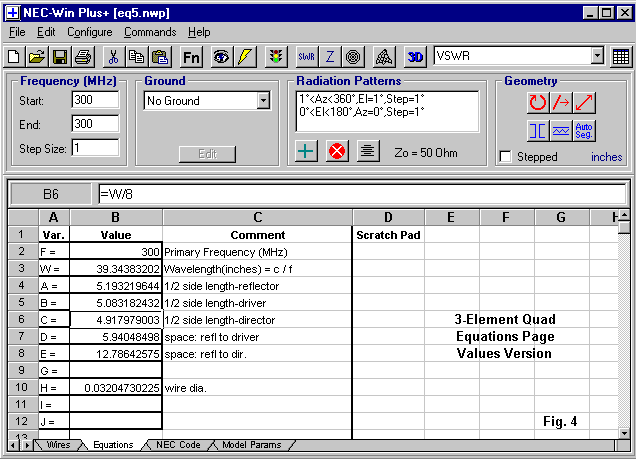Open the 3D view icon
The height and width of the screenshot is (459, 636).
[x=415, y=57]
